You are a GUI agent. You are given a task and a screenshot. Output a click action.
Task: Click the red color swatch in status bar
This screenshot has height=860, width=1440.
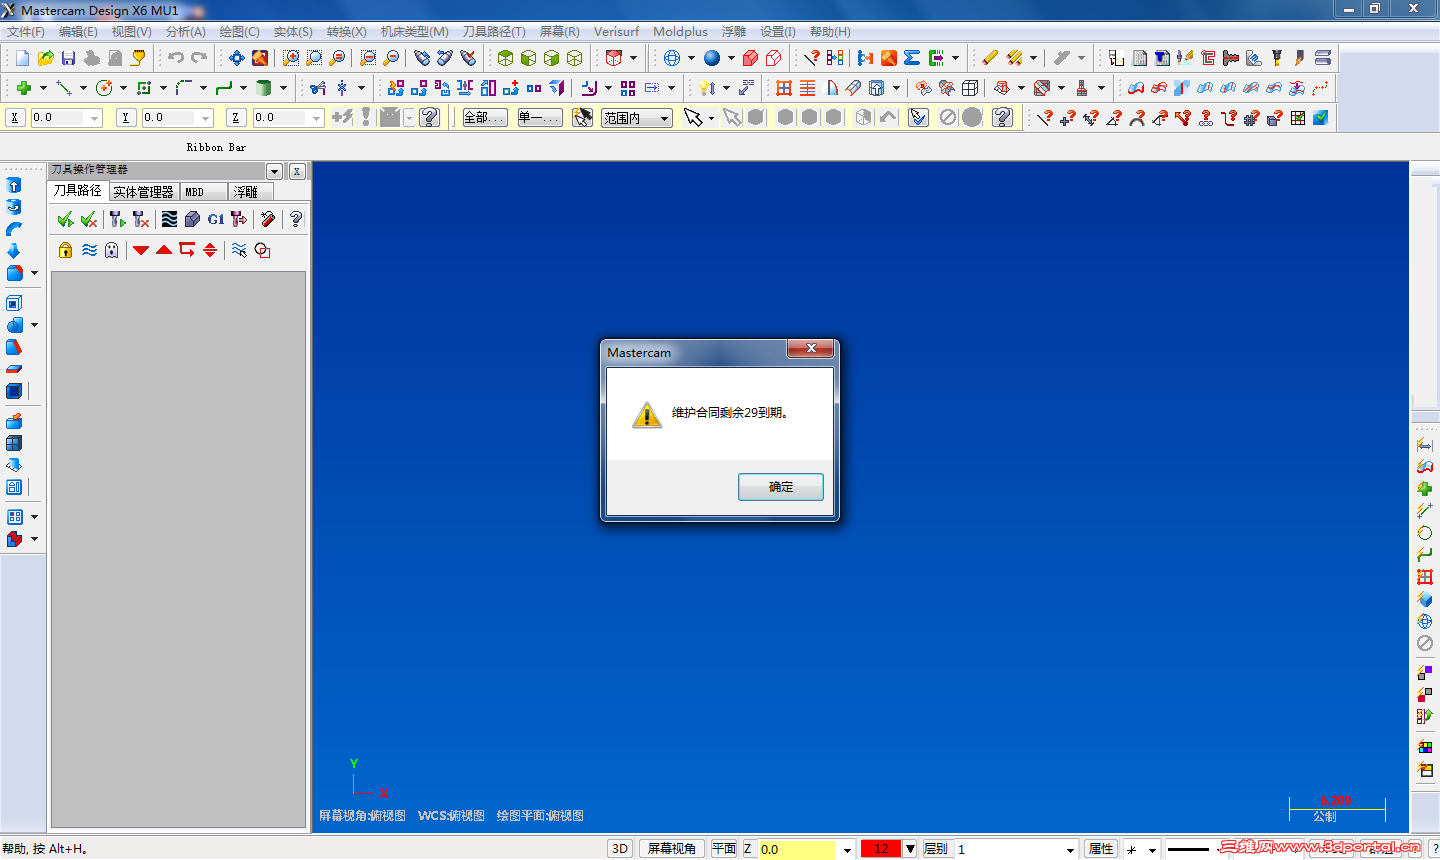coord(880,848)
